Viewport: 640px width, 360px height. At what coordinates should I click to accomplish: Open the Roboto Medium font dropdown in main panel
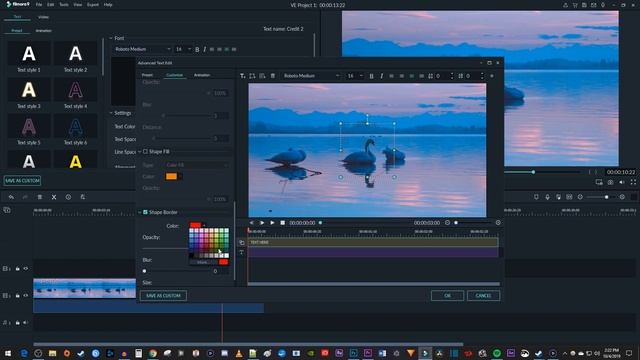142,49
